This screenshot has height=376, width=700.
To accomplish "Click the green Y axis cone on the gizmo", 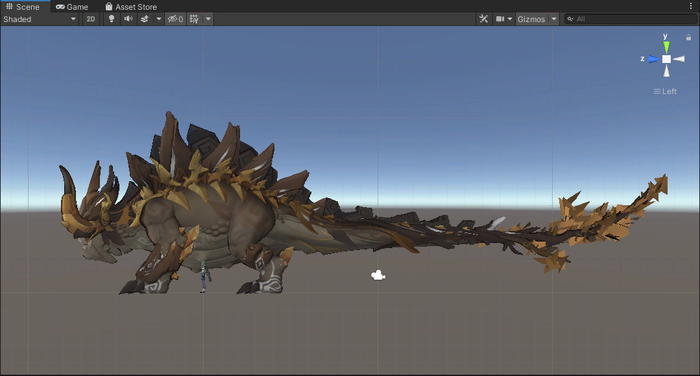I will click(x=666, y=46).
